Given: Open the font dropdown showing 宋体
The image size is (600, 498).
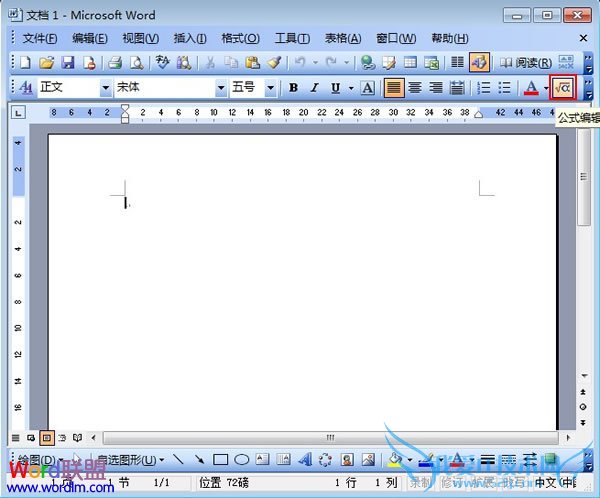Looking at the screenshot, I should point(220,88).
